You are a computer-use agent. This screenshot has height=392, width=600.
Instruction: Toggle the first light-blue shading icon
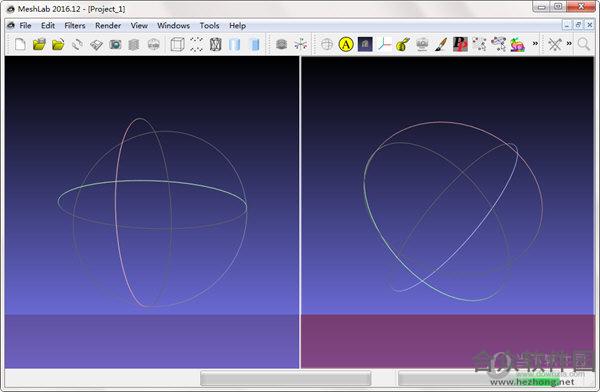point(235,44)
